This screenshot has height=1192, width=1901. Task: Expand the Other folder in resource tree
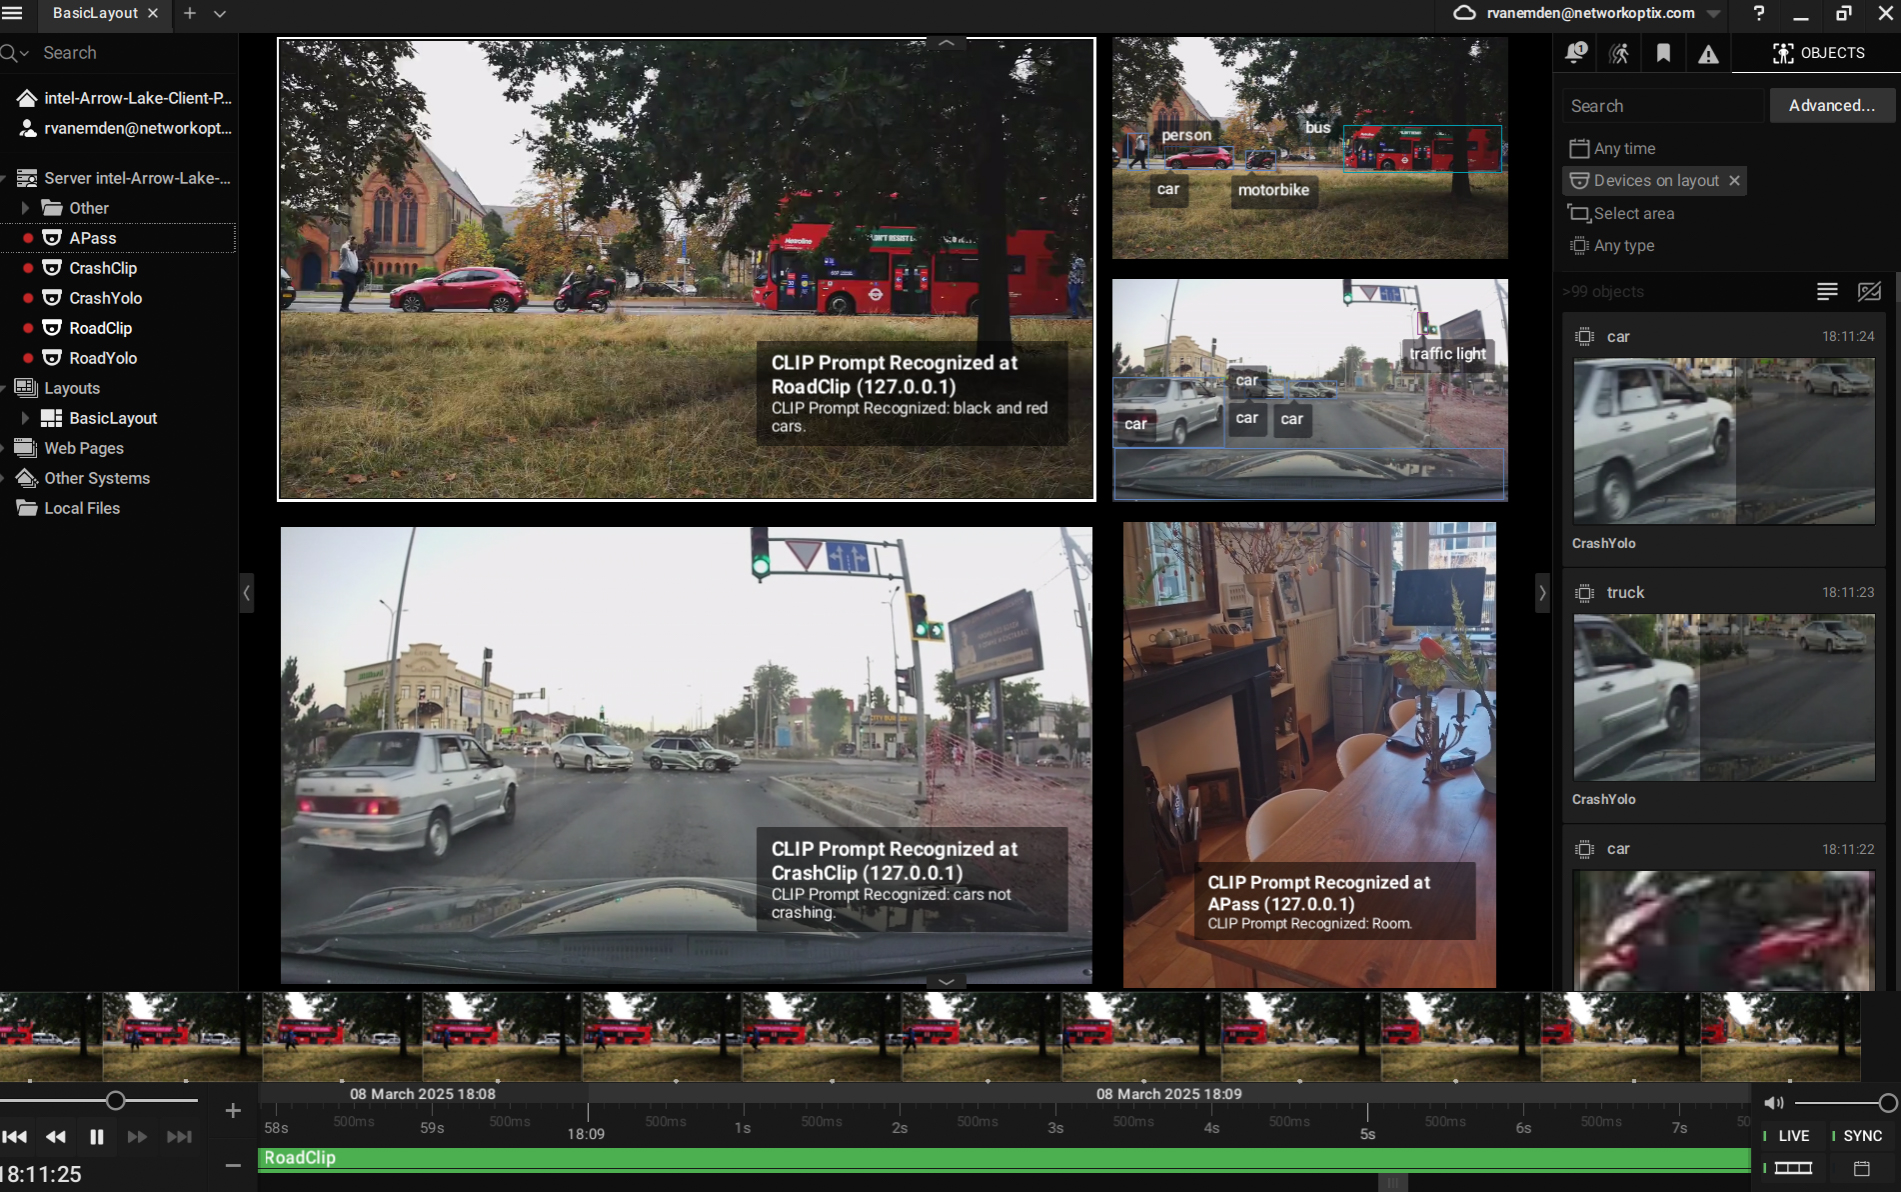26,207
